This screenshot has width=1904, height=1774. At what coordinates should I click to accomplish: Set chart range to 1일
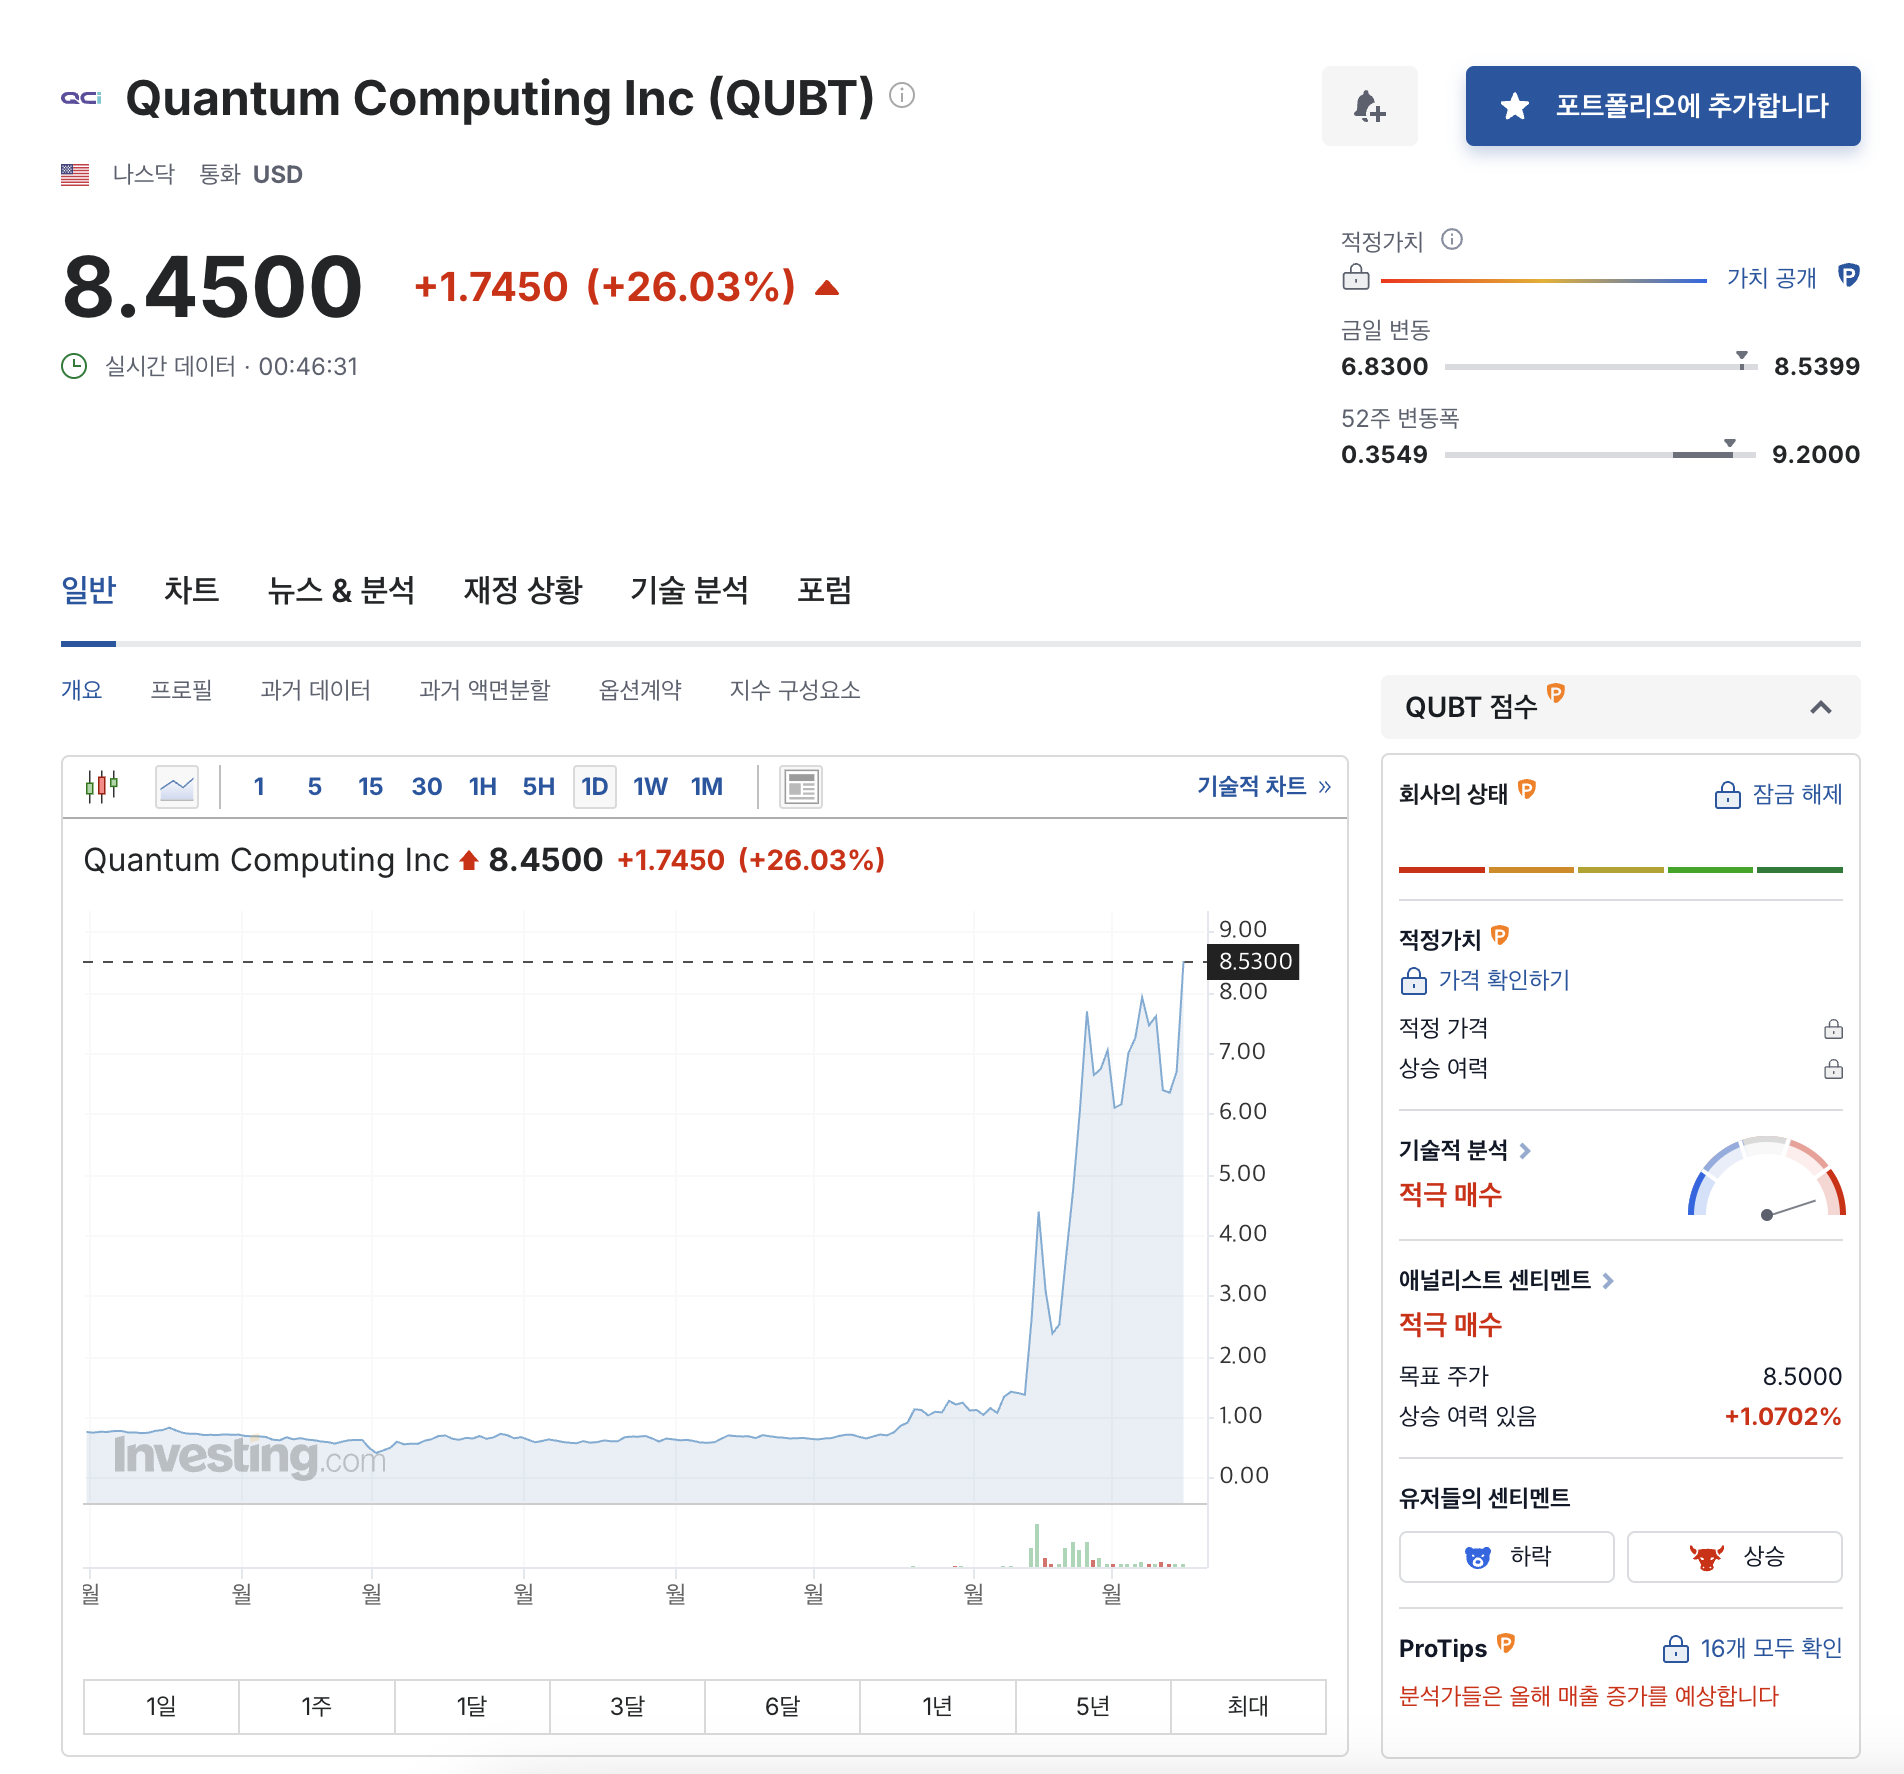(161, 1706)
